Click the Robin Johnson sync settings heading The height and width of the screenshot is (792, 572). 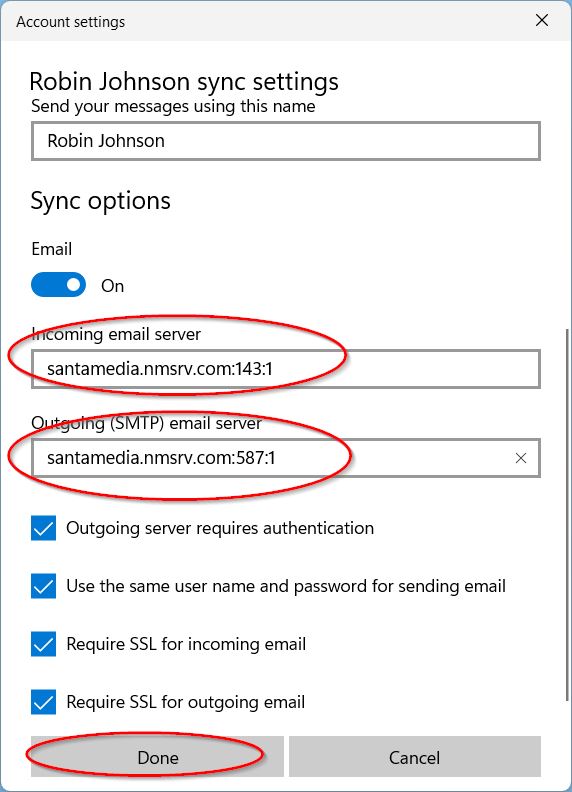click(184, 82)
